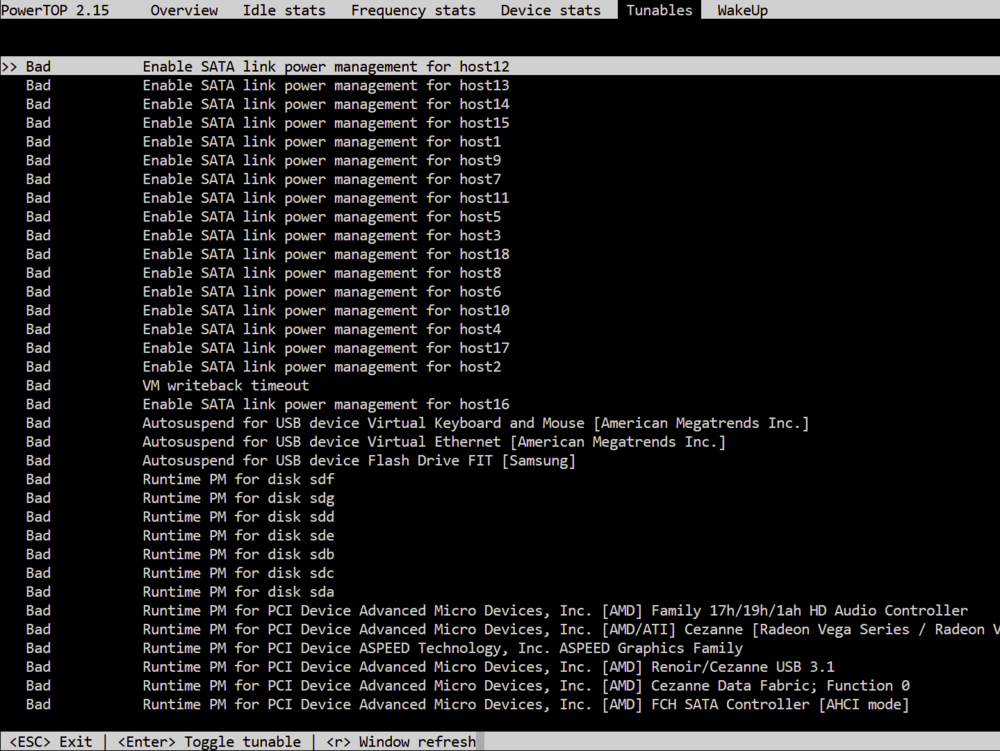Select Runtime PM for Cezanne Data Fabric

tap(526, 686)
